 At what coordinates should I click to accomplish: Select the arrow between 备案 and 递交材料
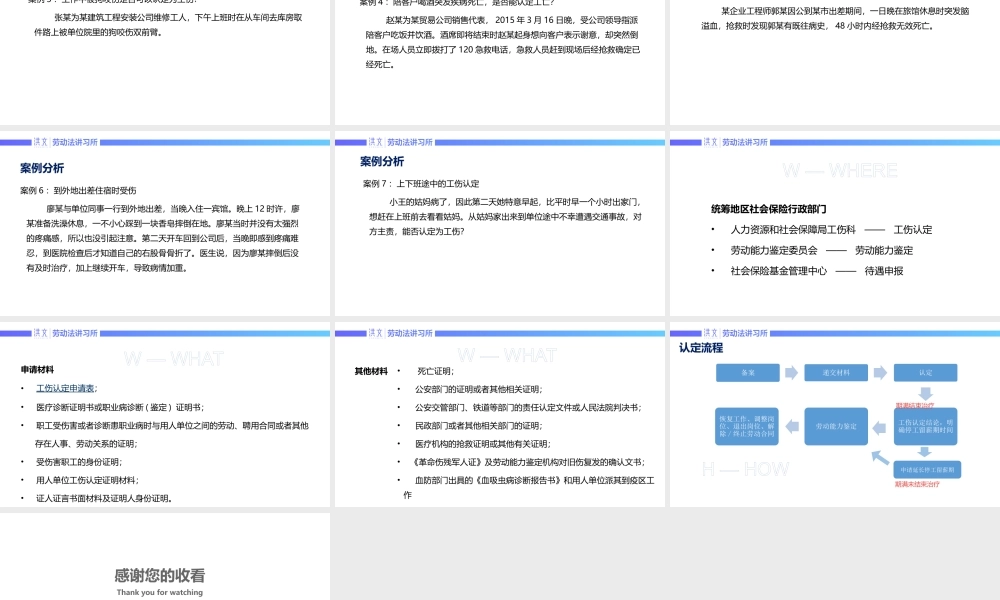click(x=791, y=372)
